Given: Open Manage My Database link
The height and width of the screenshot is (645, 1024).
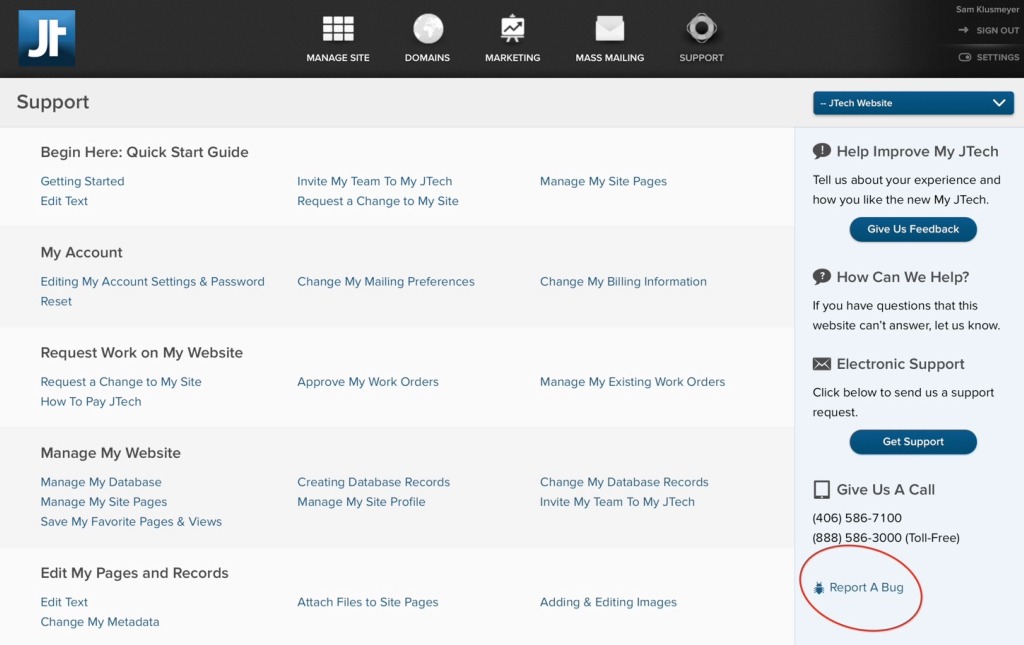Looking at the screenshot, I should 101,482.
